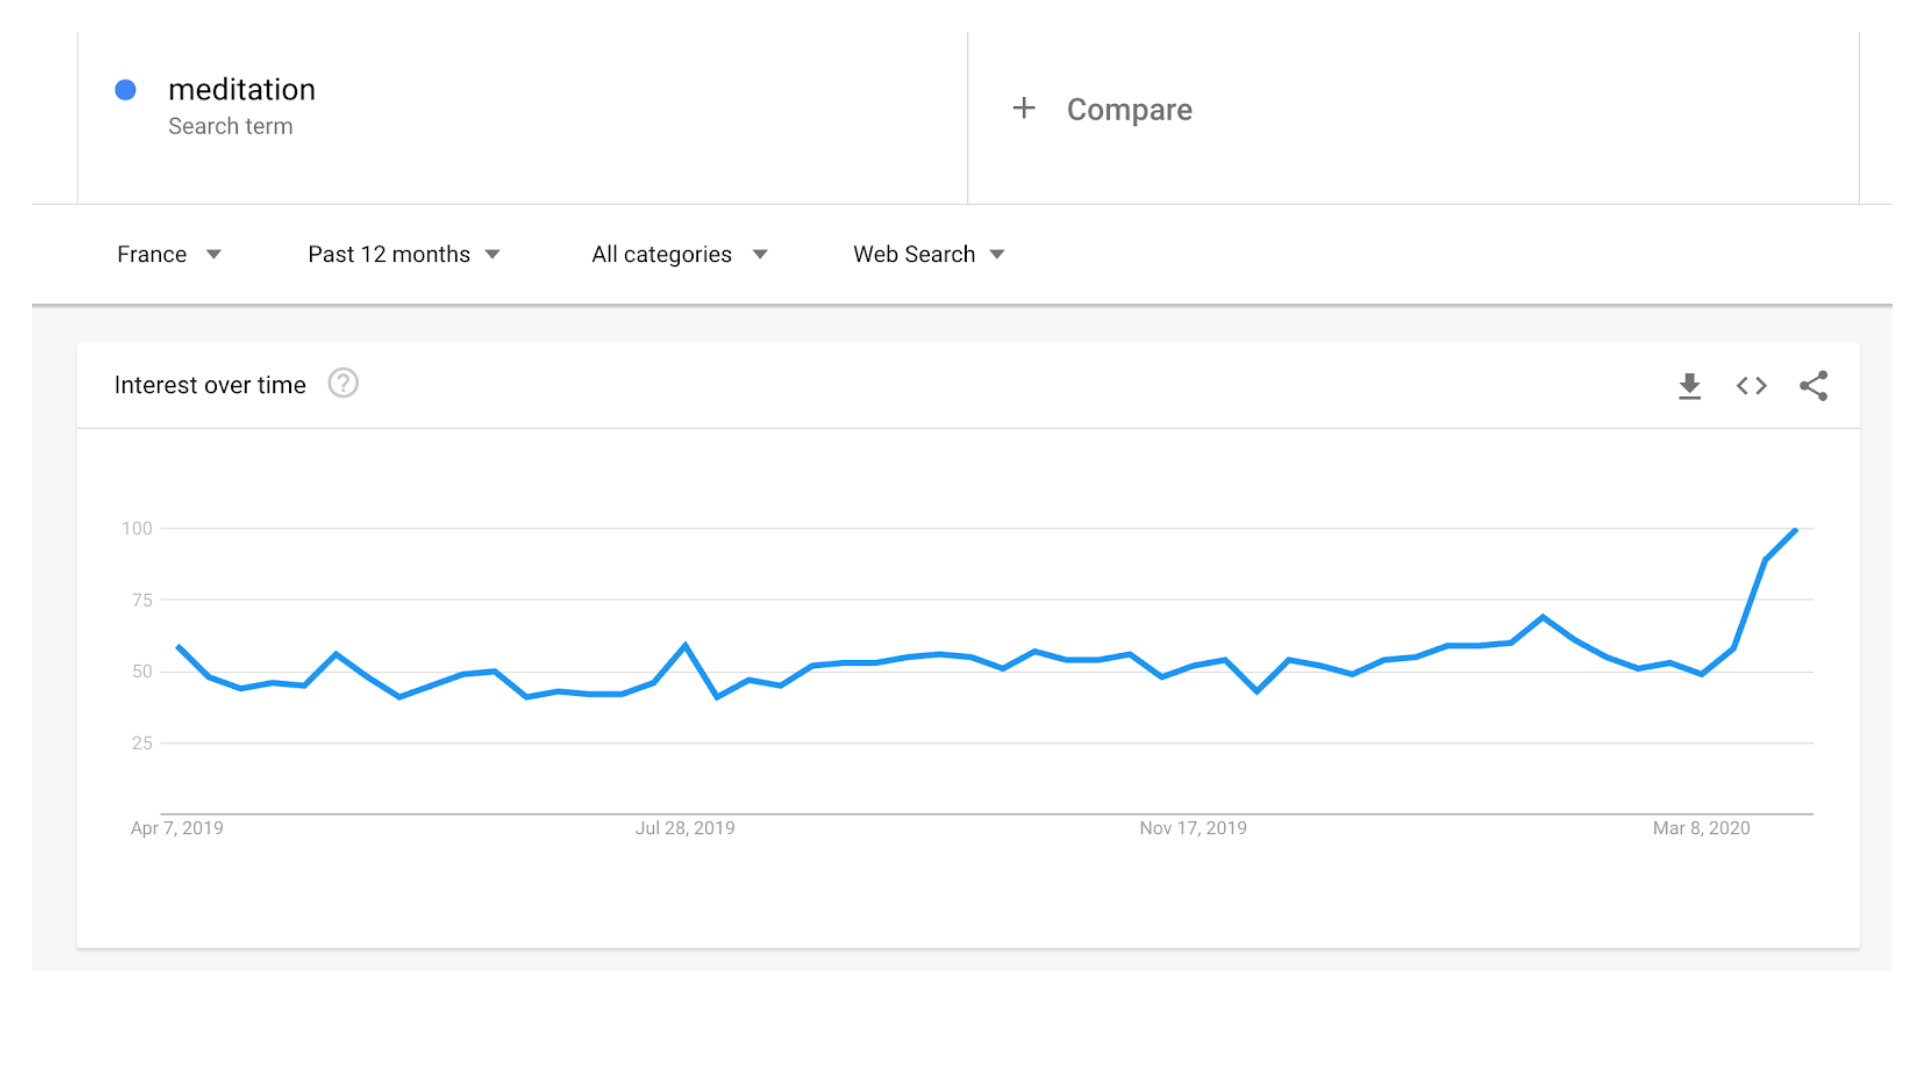This screenshot has height=1080, width=1920.
Task: Click the blue dot next to meditation
Action: pyautogui.click(x=125, y=90)
